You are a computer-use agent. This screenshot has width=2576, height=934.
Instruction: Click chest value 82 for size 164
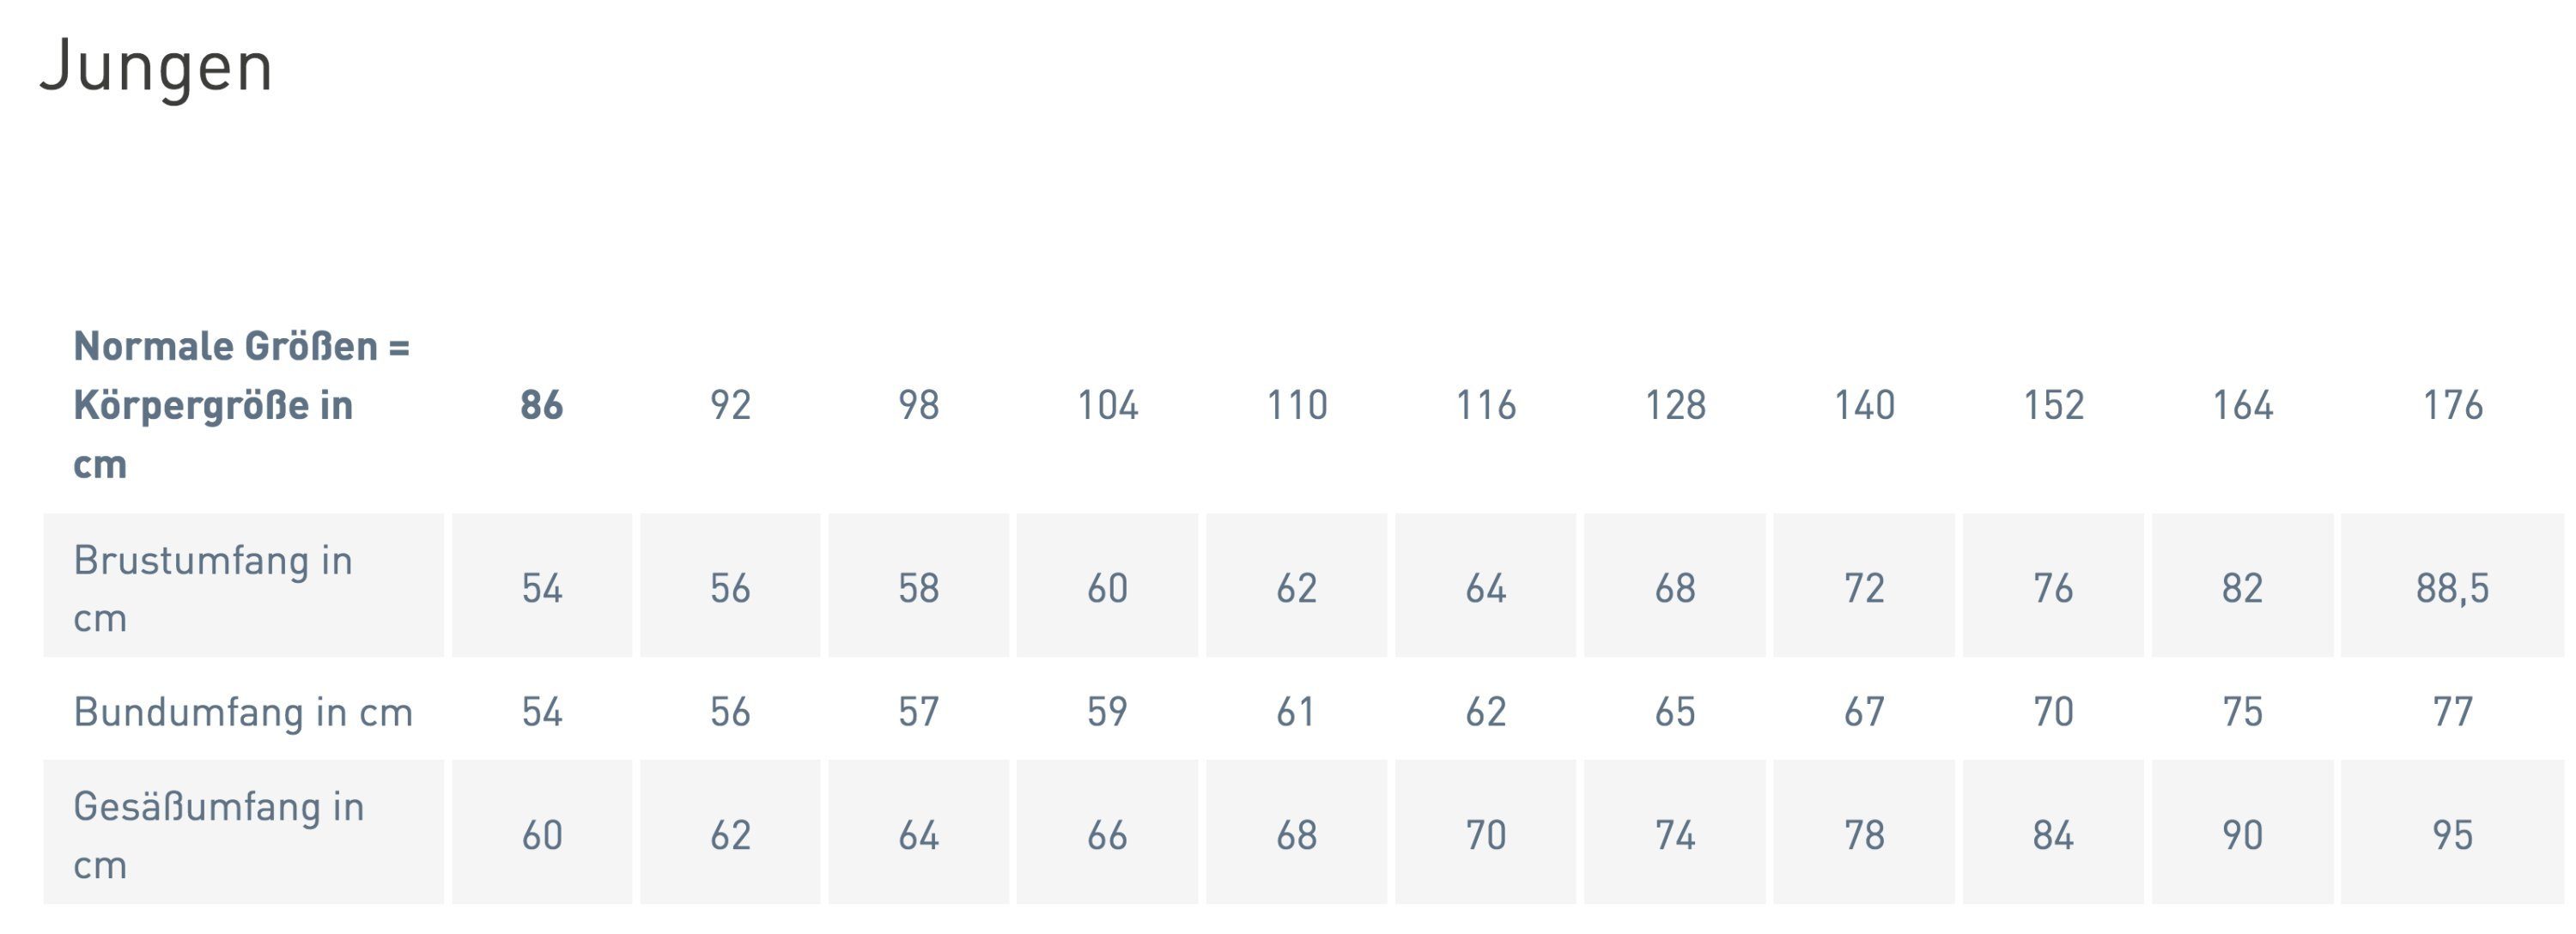pyautogui.click(x=2242, y=586)
